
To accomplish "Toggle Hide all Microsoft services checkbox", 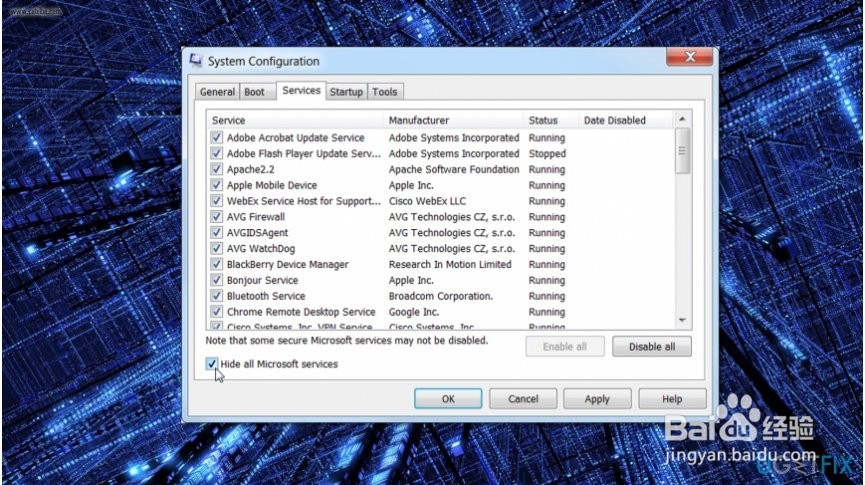I will click(x=211, y=364).
